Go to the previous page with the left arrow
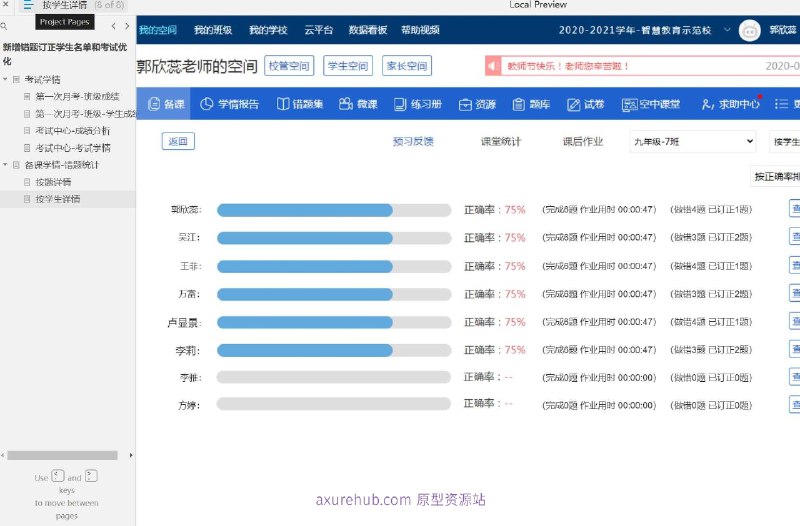The image size is (800, 526). pos(113,26)
